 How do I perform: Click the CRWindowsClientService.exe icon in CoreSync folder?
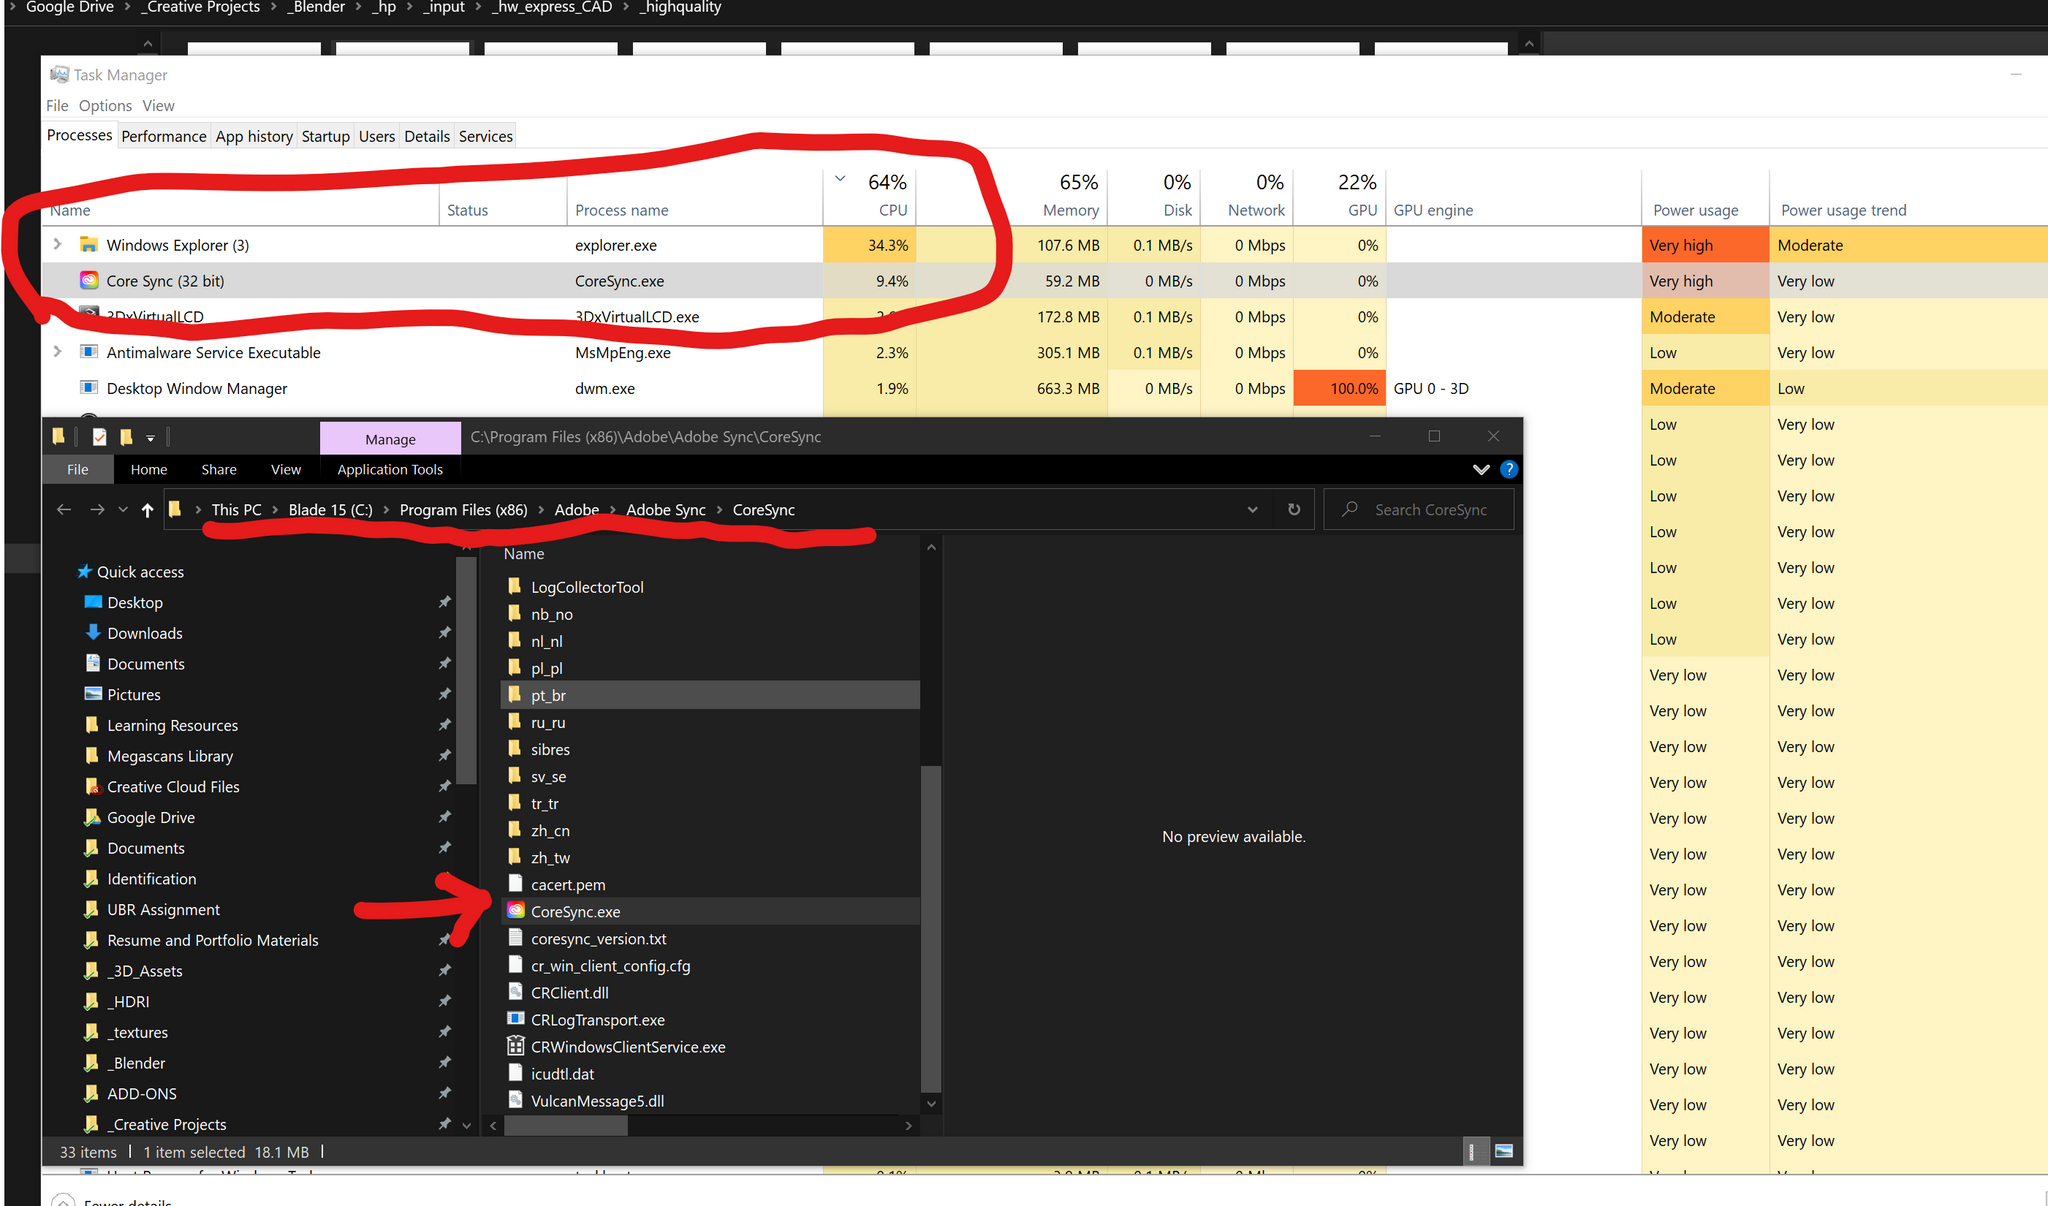(514, 1047)
